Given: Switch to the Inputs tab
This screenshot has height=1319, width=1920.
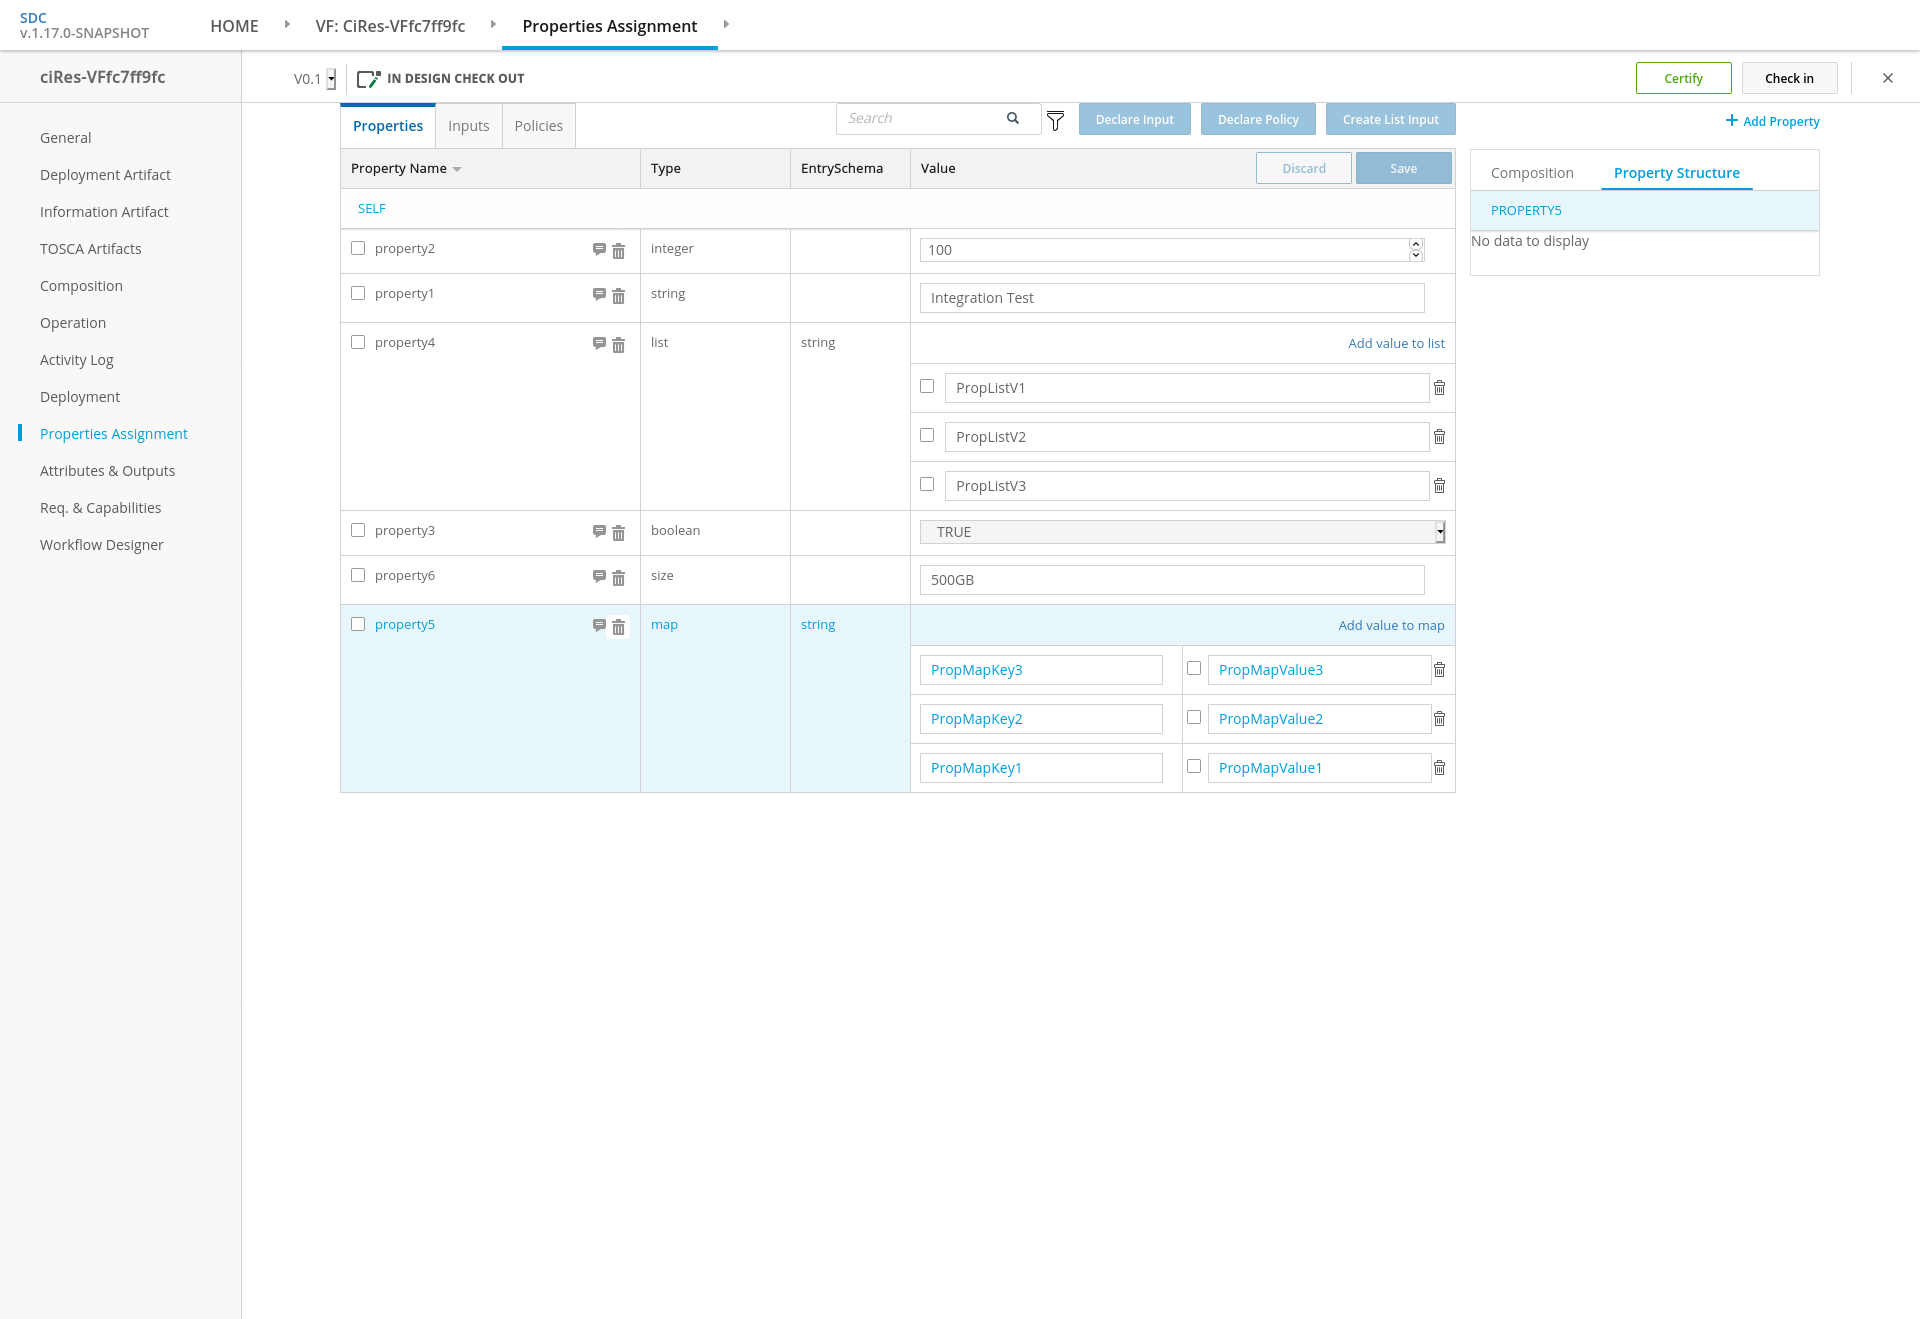Looking at the screenshot, I should pos(469,126).
